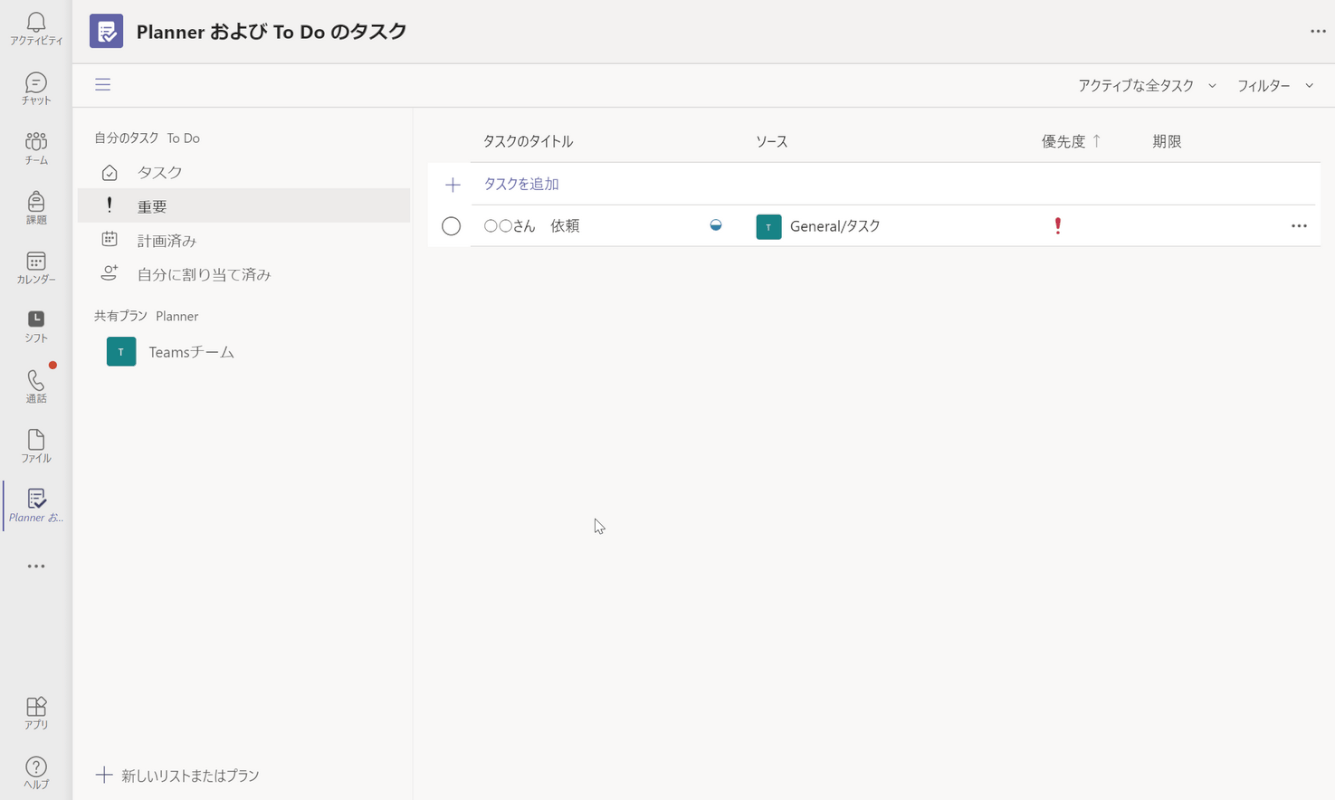Mark ○○さん 依頼 task as complete
Image resolution: width=1335 pixels, height=800 pixels.
[x=451, y=226]
